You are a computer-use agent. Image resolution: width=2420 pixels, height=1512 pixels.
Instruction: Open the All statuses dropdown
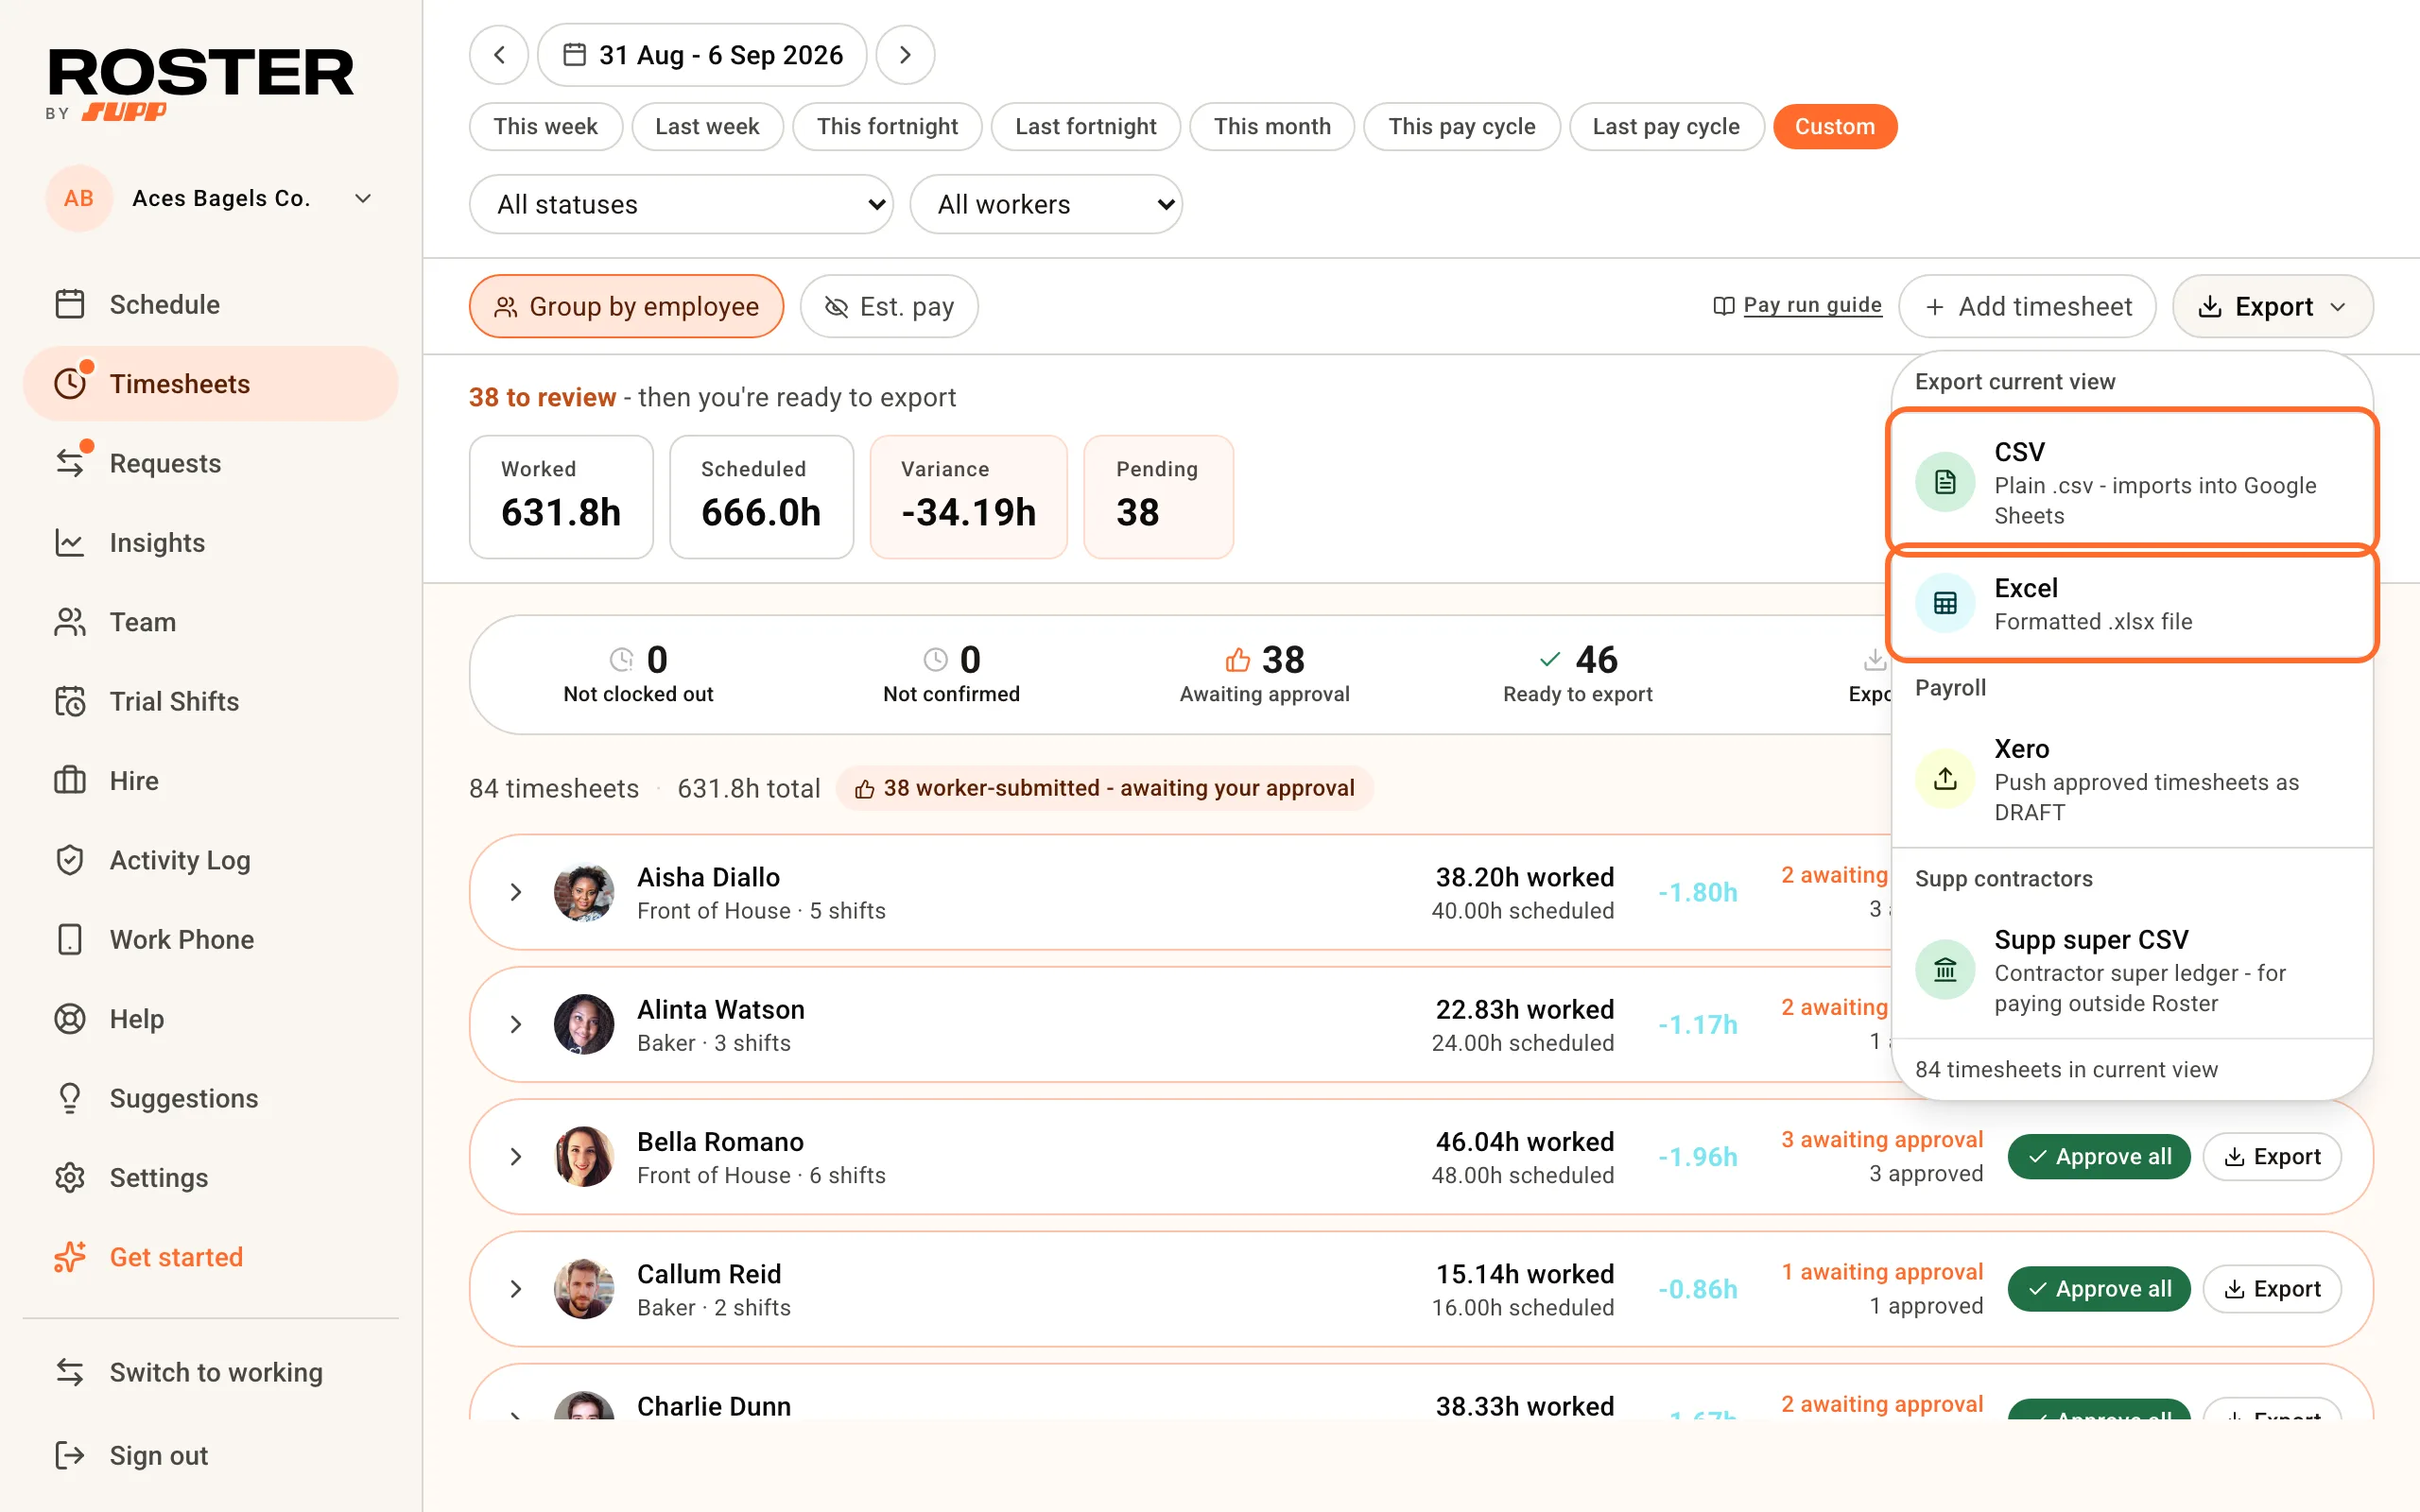pos(681,204)
